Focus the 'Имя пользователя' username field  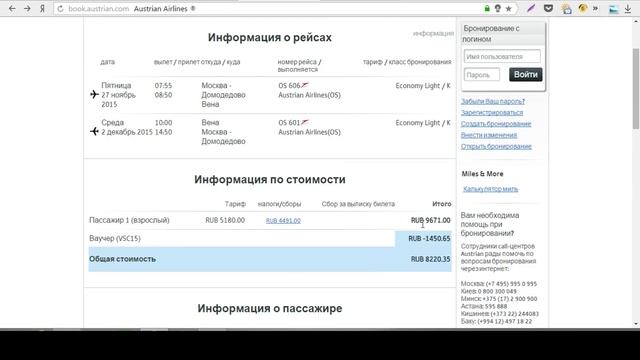pyautogui.click(x=502, y=56)
